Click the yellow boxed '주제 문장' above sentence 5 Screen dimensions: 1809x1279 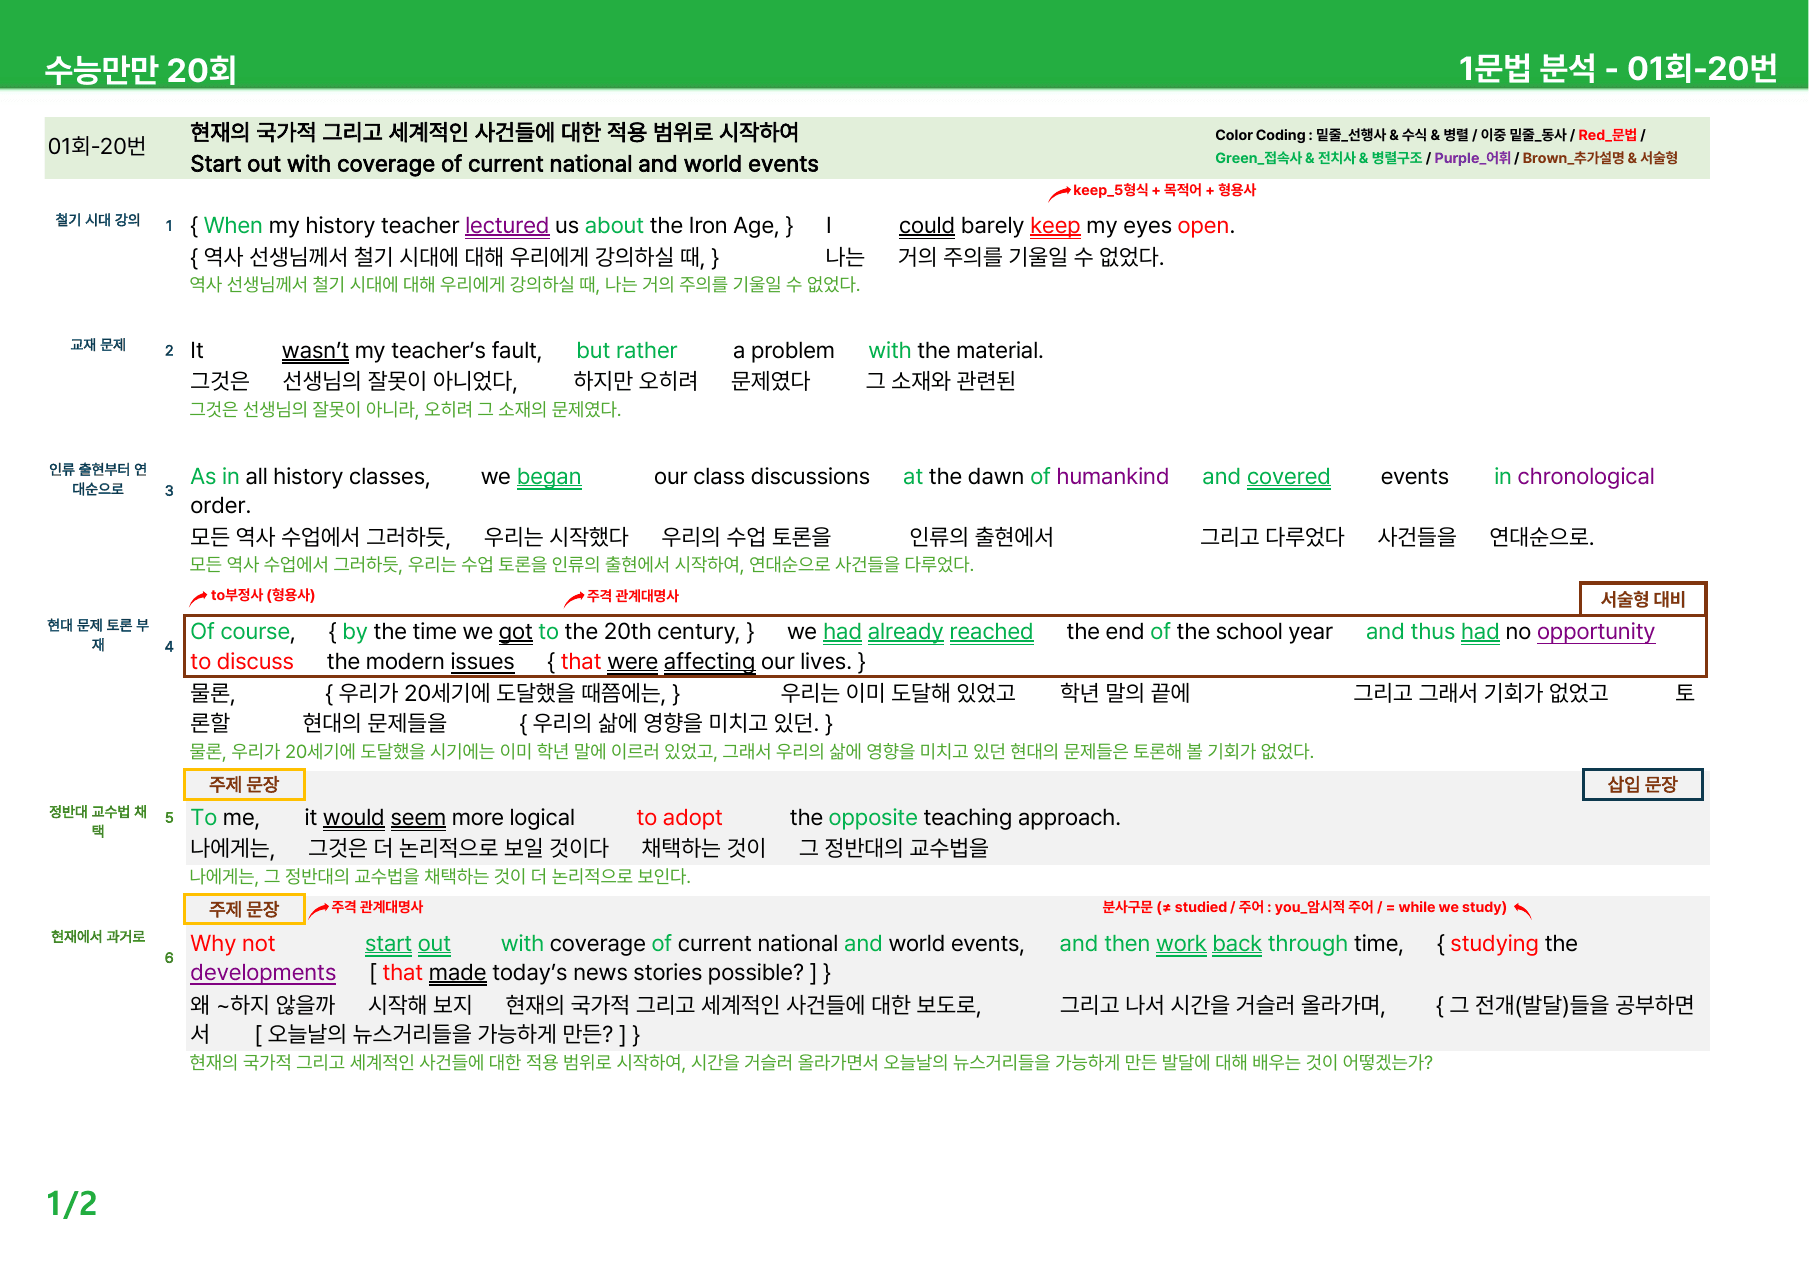[244, 785]
